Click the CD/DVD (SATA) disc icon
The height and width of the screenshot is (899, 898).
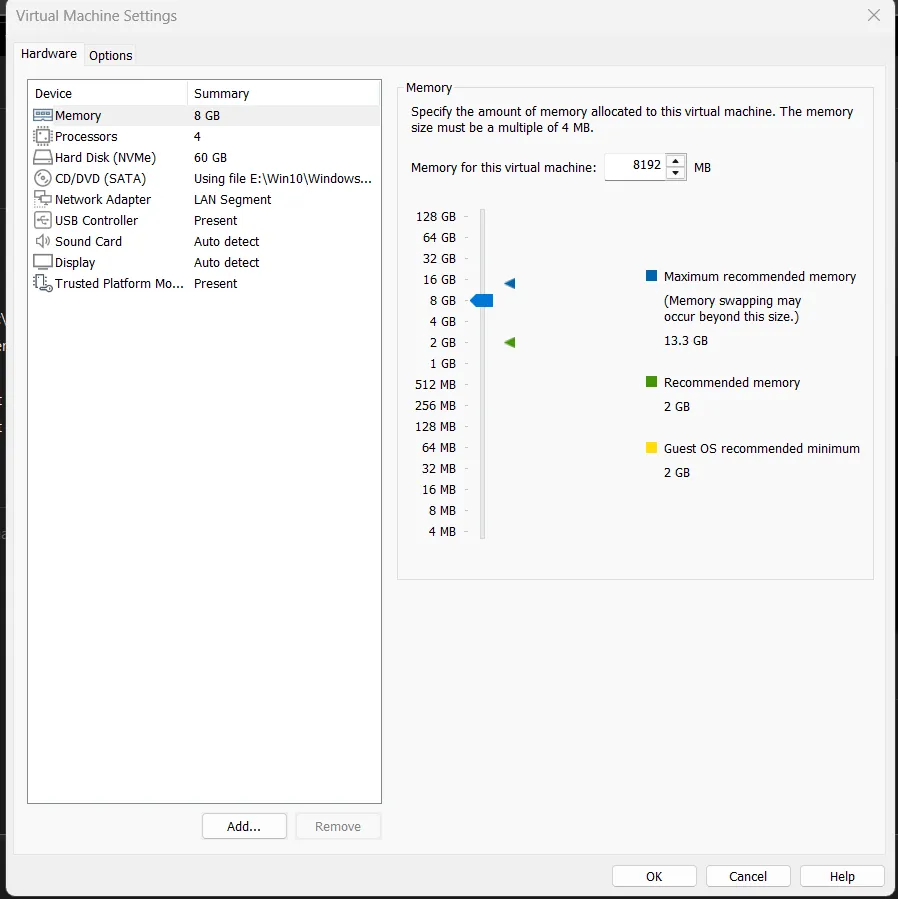click(42, 178)
